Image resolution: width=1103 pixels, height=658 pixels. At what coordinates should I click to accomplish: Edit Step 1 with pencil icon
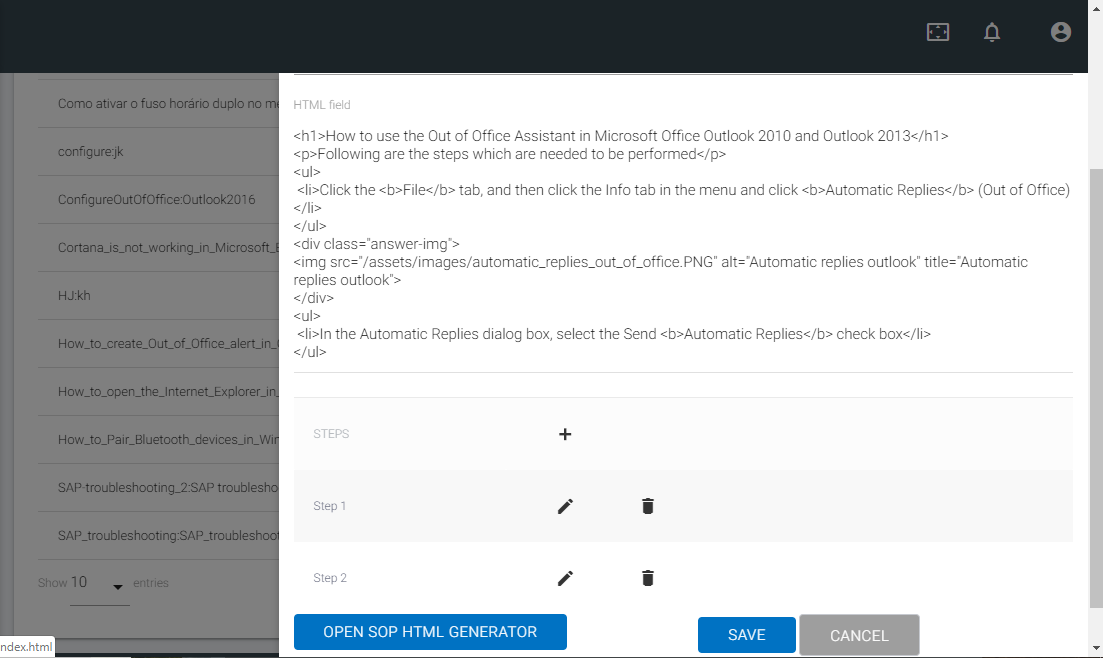565,506
